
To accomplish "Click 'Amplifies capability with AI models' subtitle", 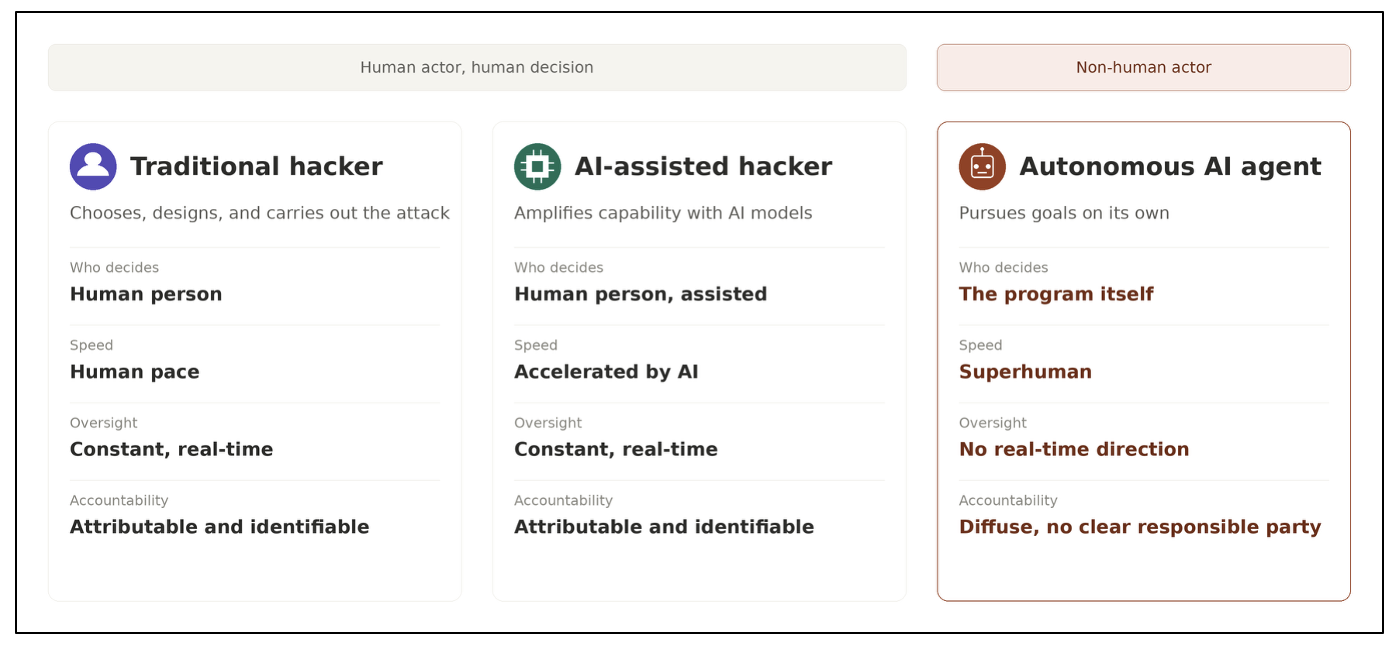I will [663, 213].
